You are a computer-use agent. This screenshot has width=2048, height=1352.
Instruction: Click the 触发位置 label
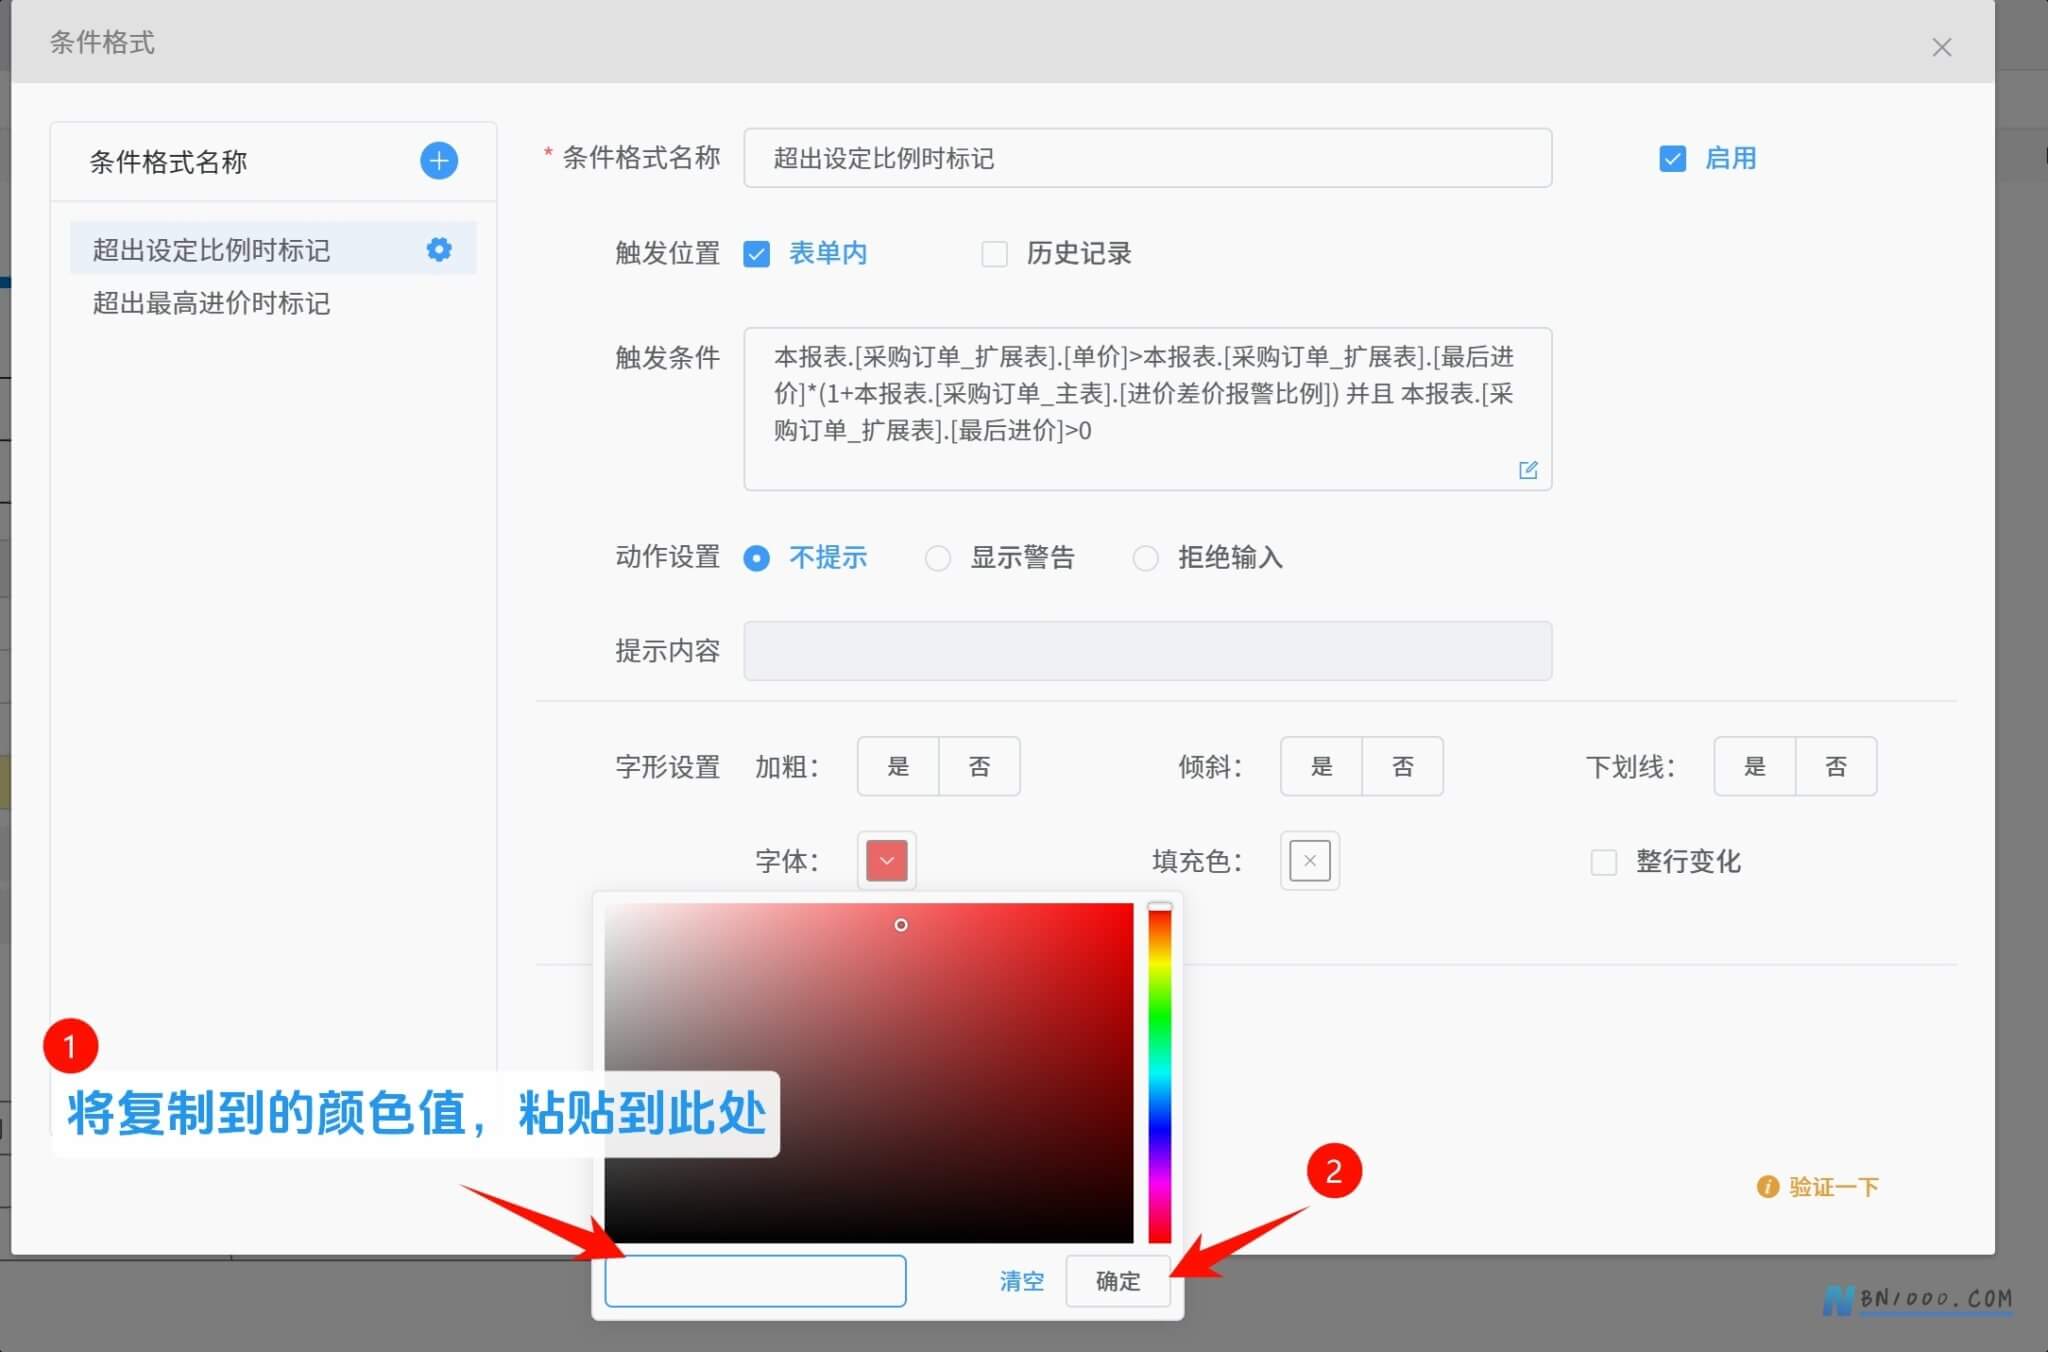click(x=667, y=254)
